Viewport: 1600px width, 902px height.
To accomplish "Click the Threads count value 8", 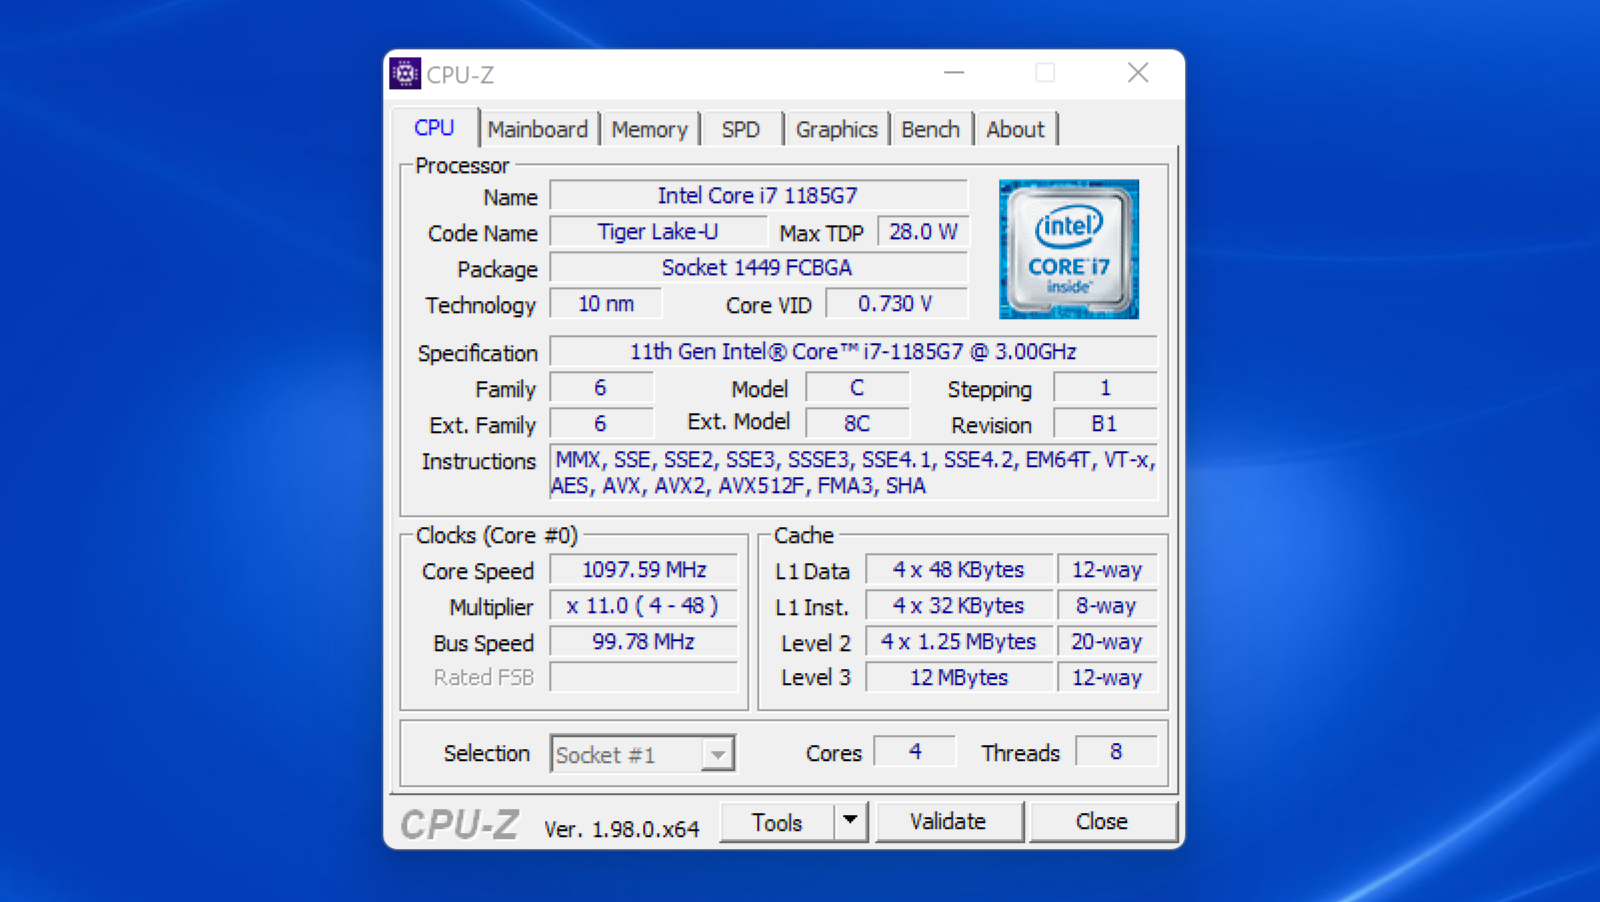I will [x=1116, y=751].
